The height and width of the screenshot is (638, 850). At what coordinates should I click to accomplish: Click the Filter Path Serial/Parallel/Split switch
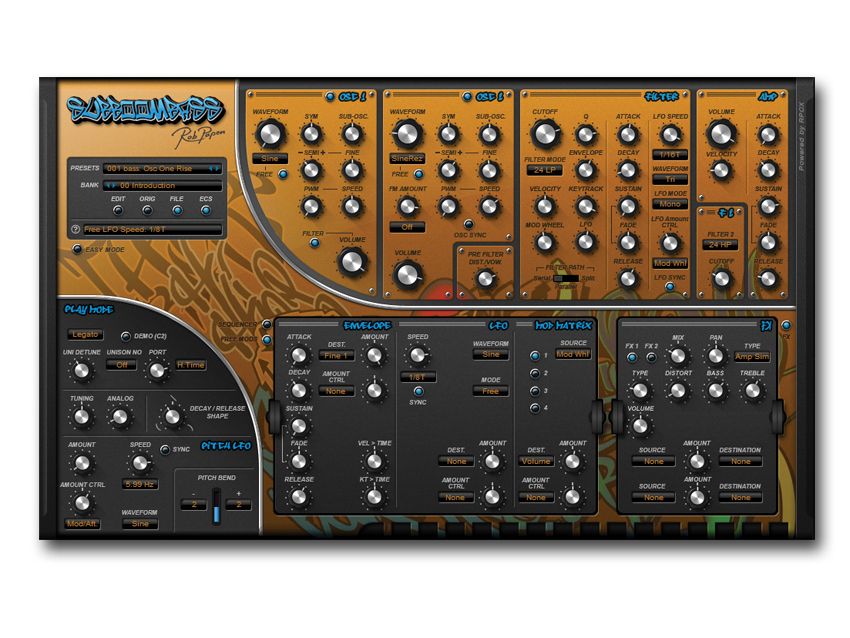coord(565,279)
